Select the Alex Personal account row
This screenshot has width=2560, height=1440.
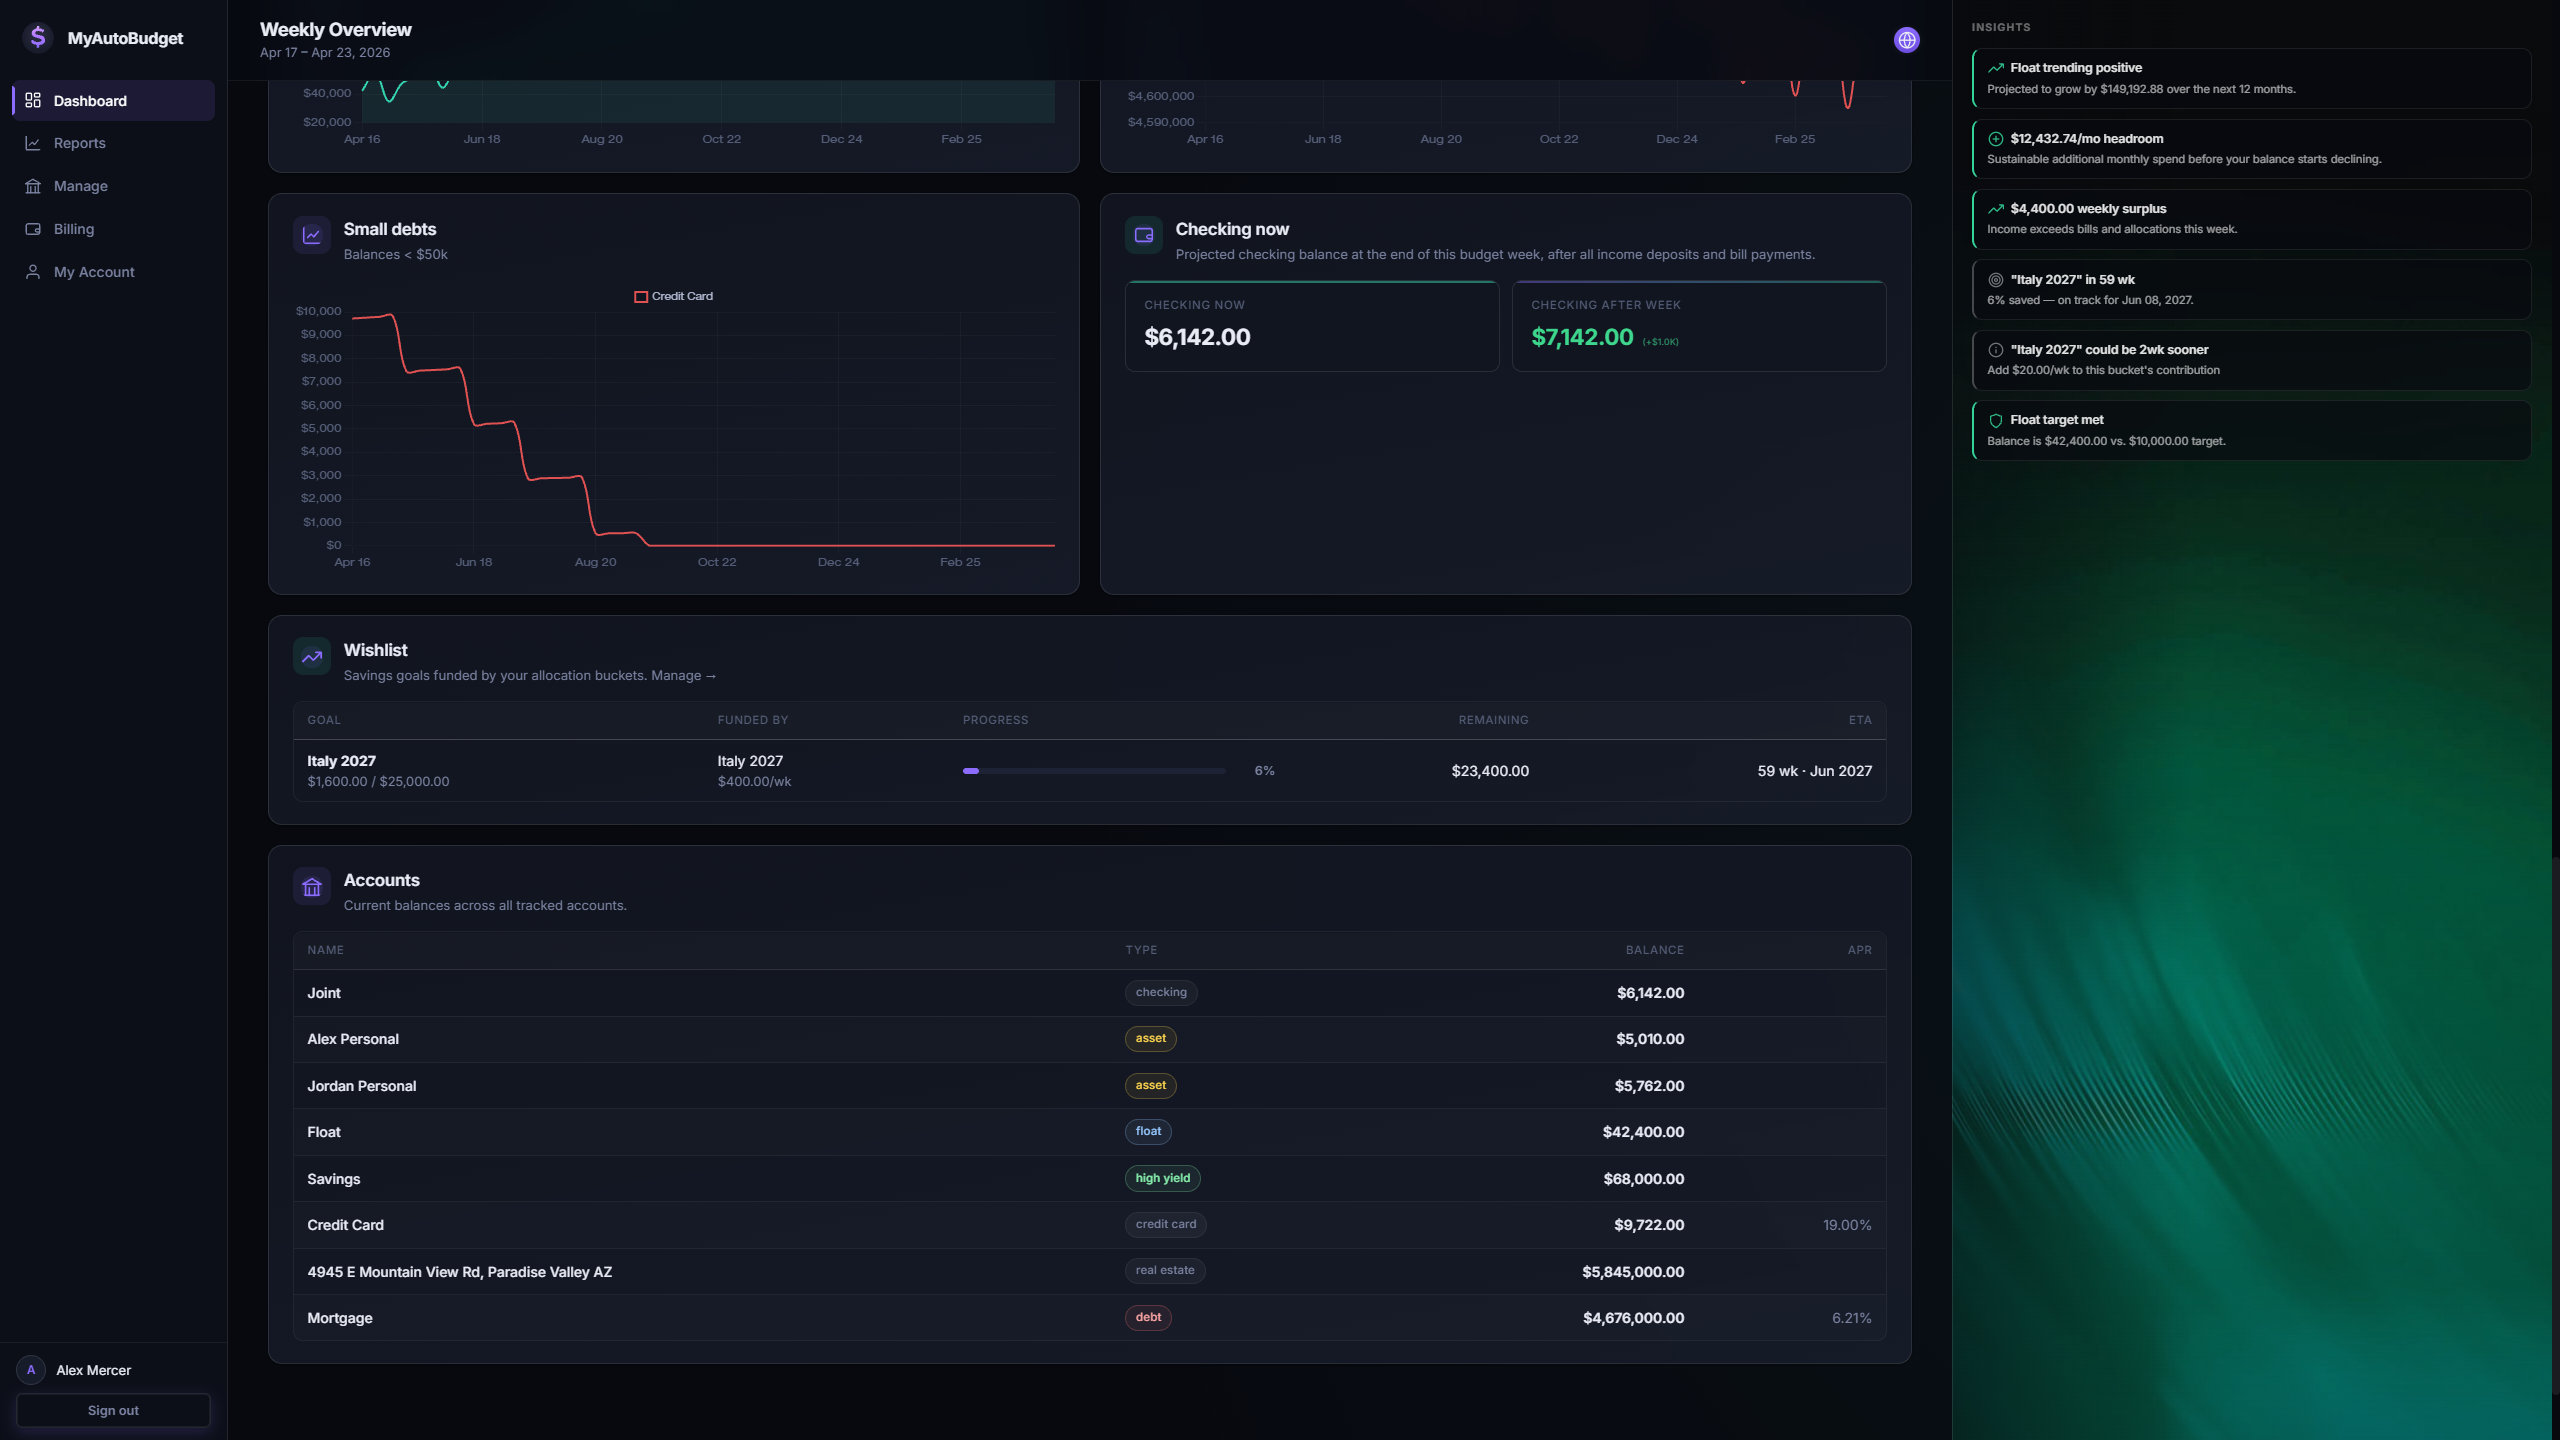pos(1090,1039)
